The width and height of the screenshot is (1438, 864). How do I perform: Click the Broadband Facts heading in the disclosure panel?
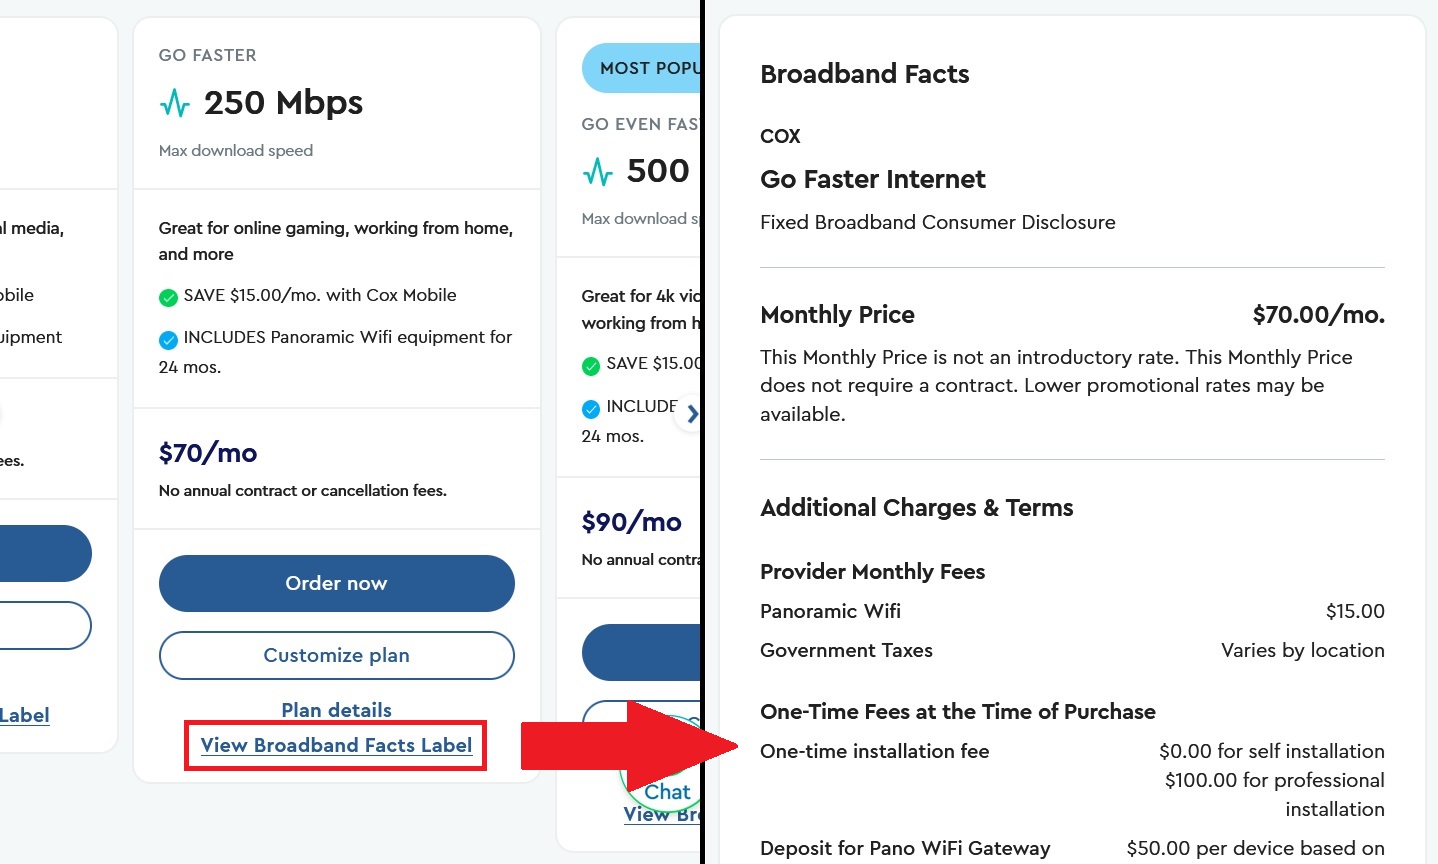tap(864, 74)
